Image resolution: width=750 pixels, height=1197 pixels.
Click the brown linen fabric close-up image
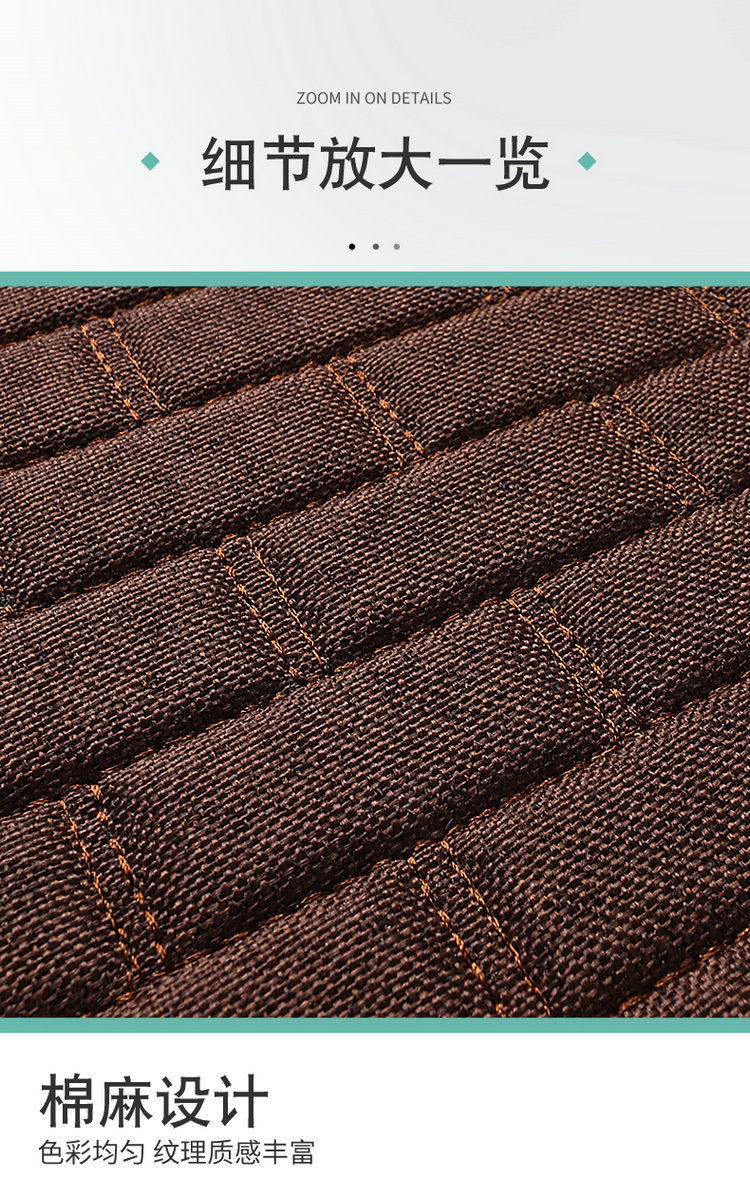(x=375, y=652)
